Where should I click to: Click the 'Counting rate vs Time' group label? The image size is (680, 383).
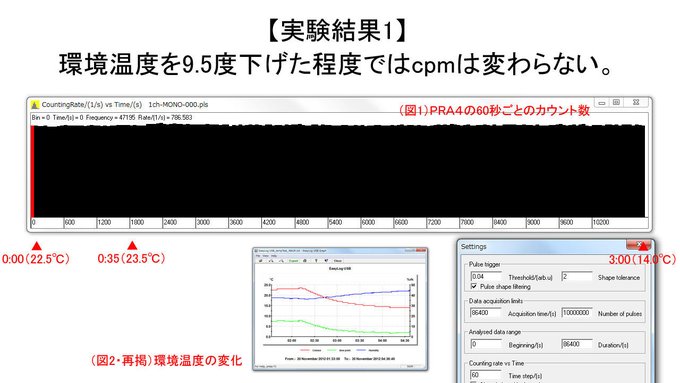(496, 363)
